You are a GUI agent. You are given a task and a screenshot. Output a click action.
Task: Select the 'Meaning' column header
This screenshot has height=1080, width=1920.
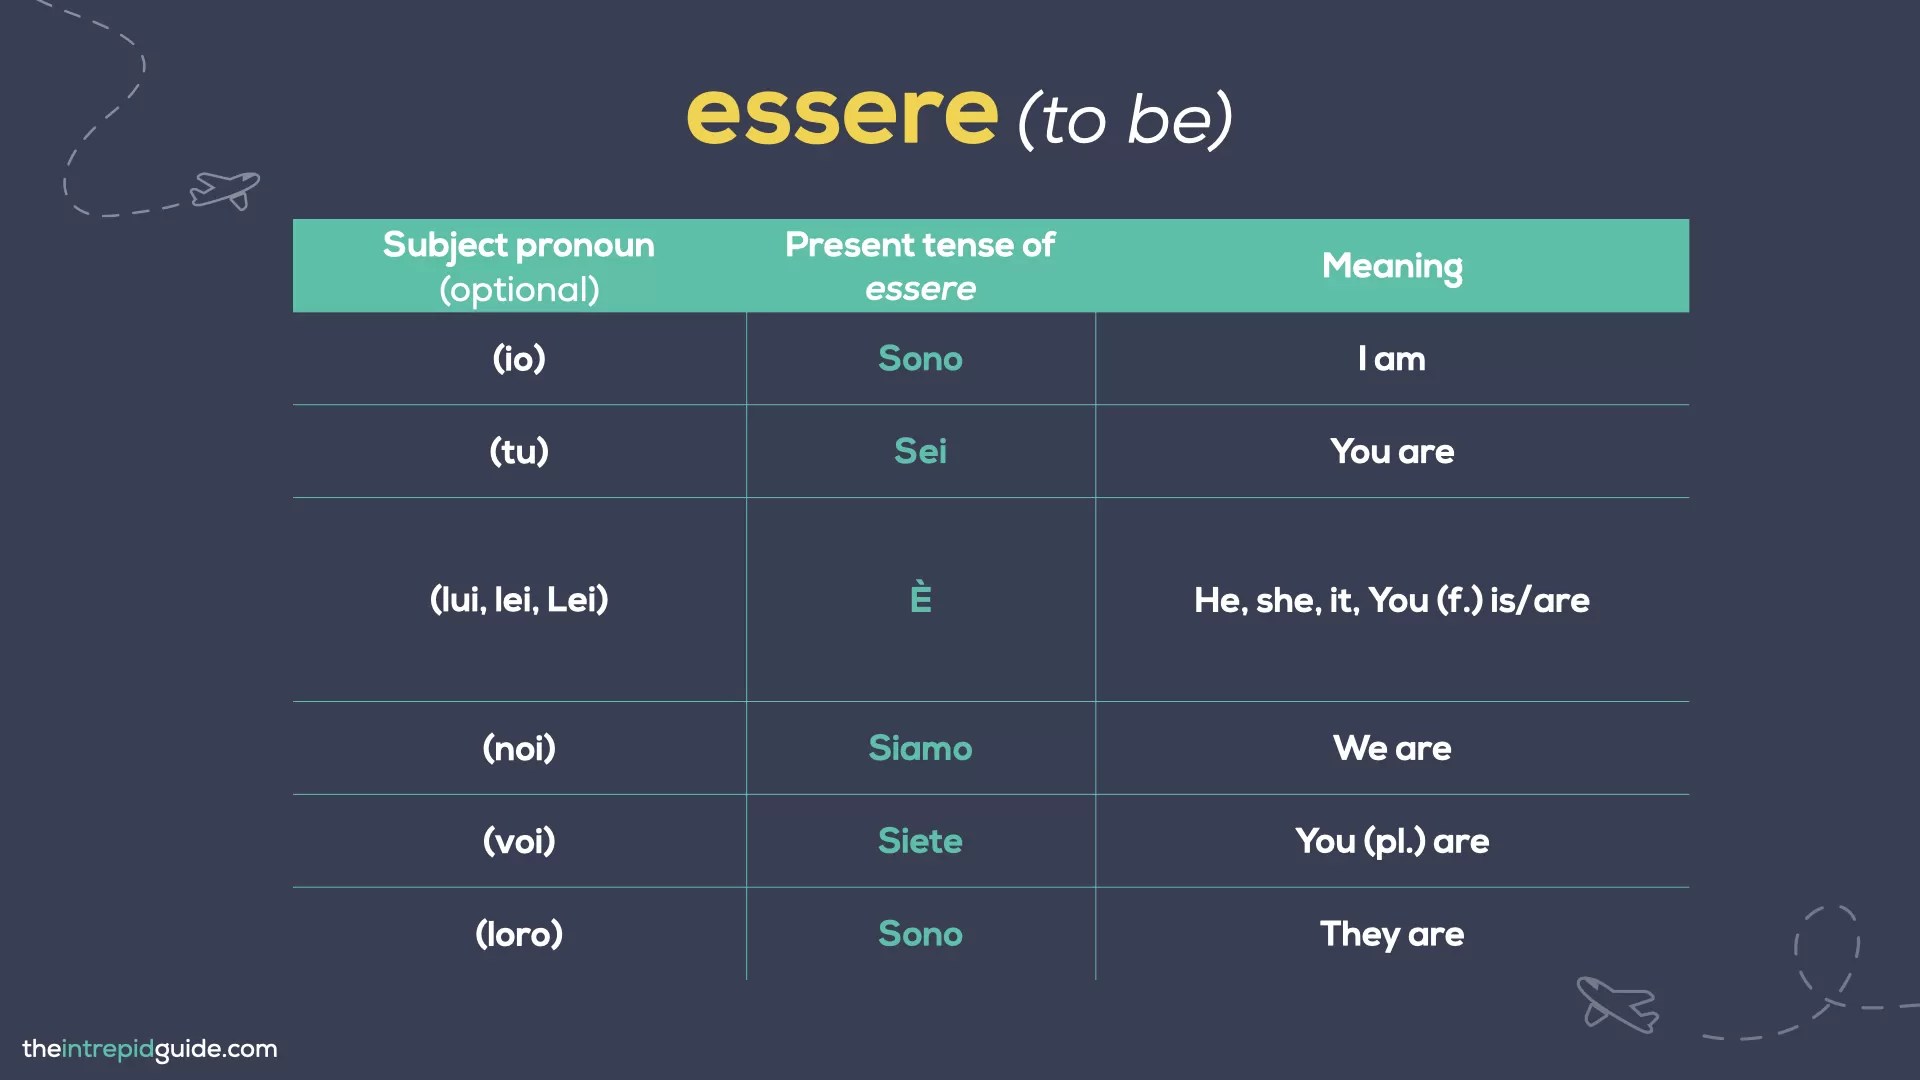[x=1392, y=266]
